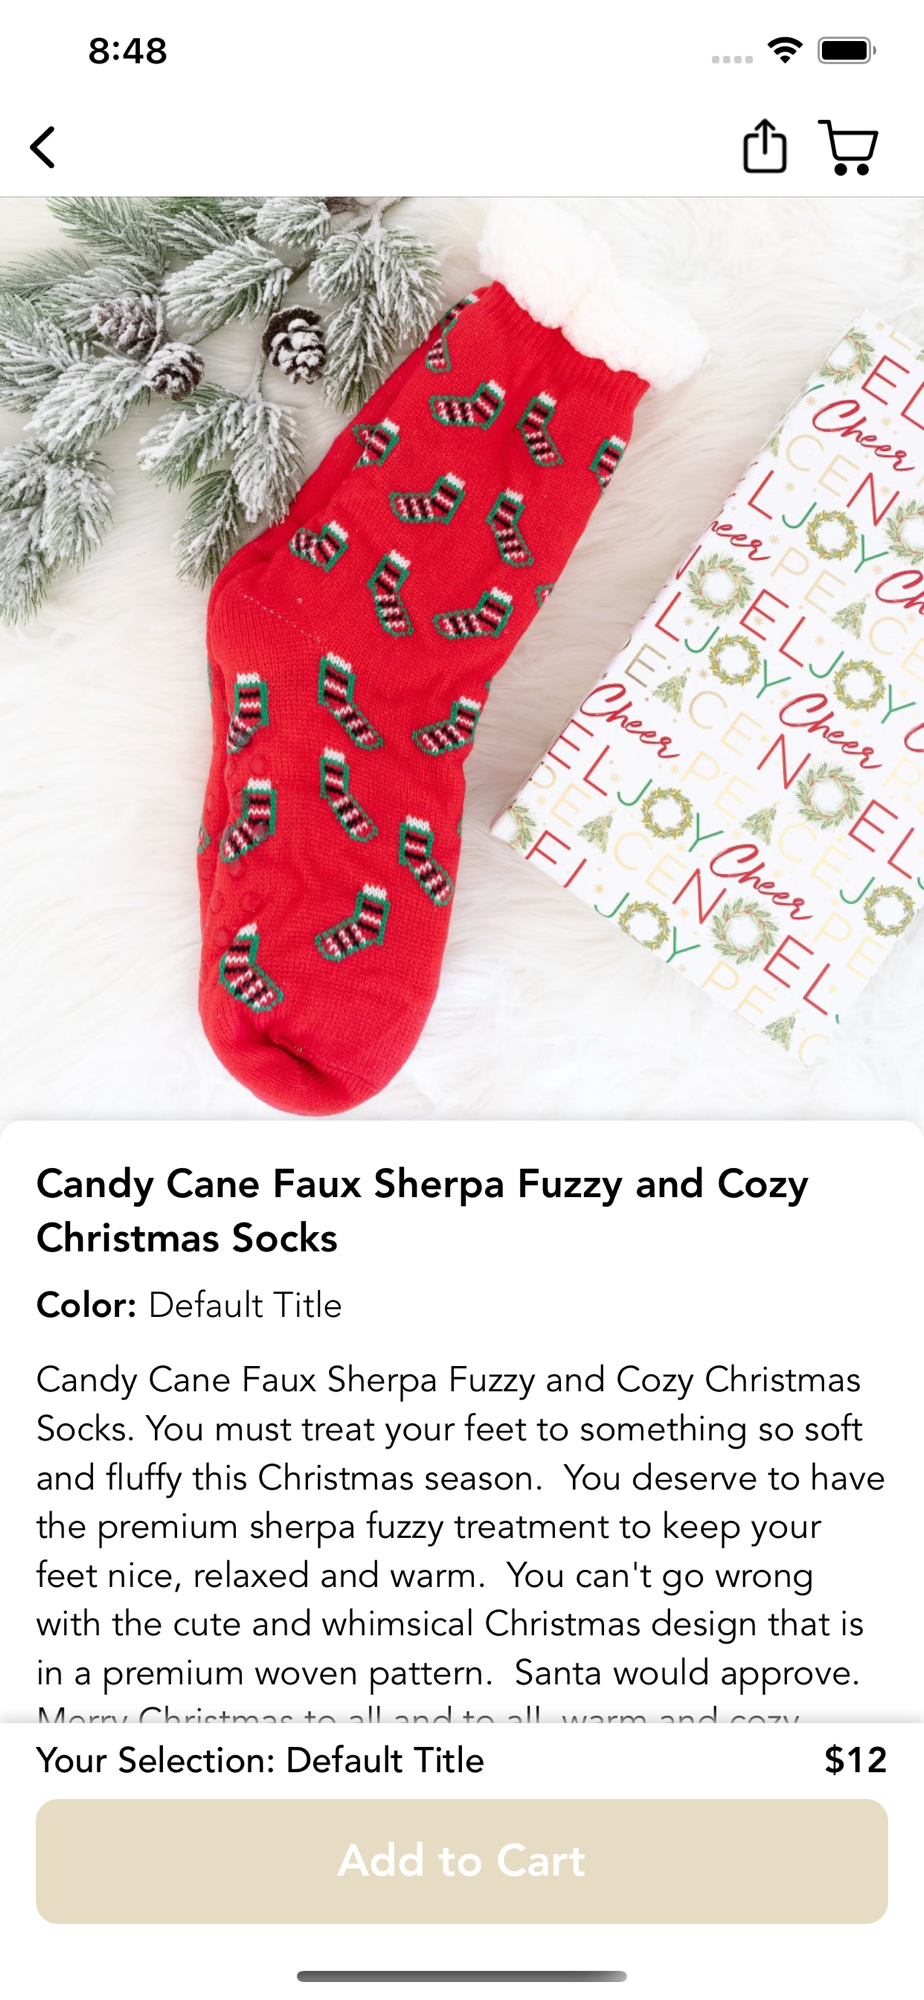Tap the pinecone on the branch
The width and height of the screenshot is (924, 2000).
pyautogui.click(x=294, y=343)
